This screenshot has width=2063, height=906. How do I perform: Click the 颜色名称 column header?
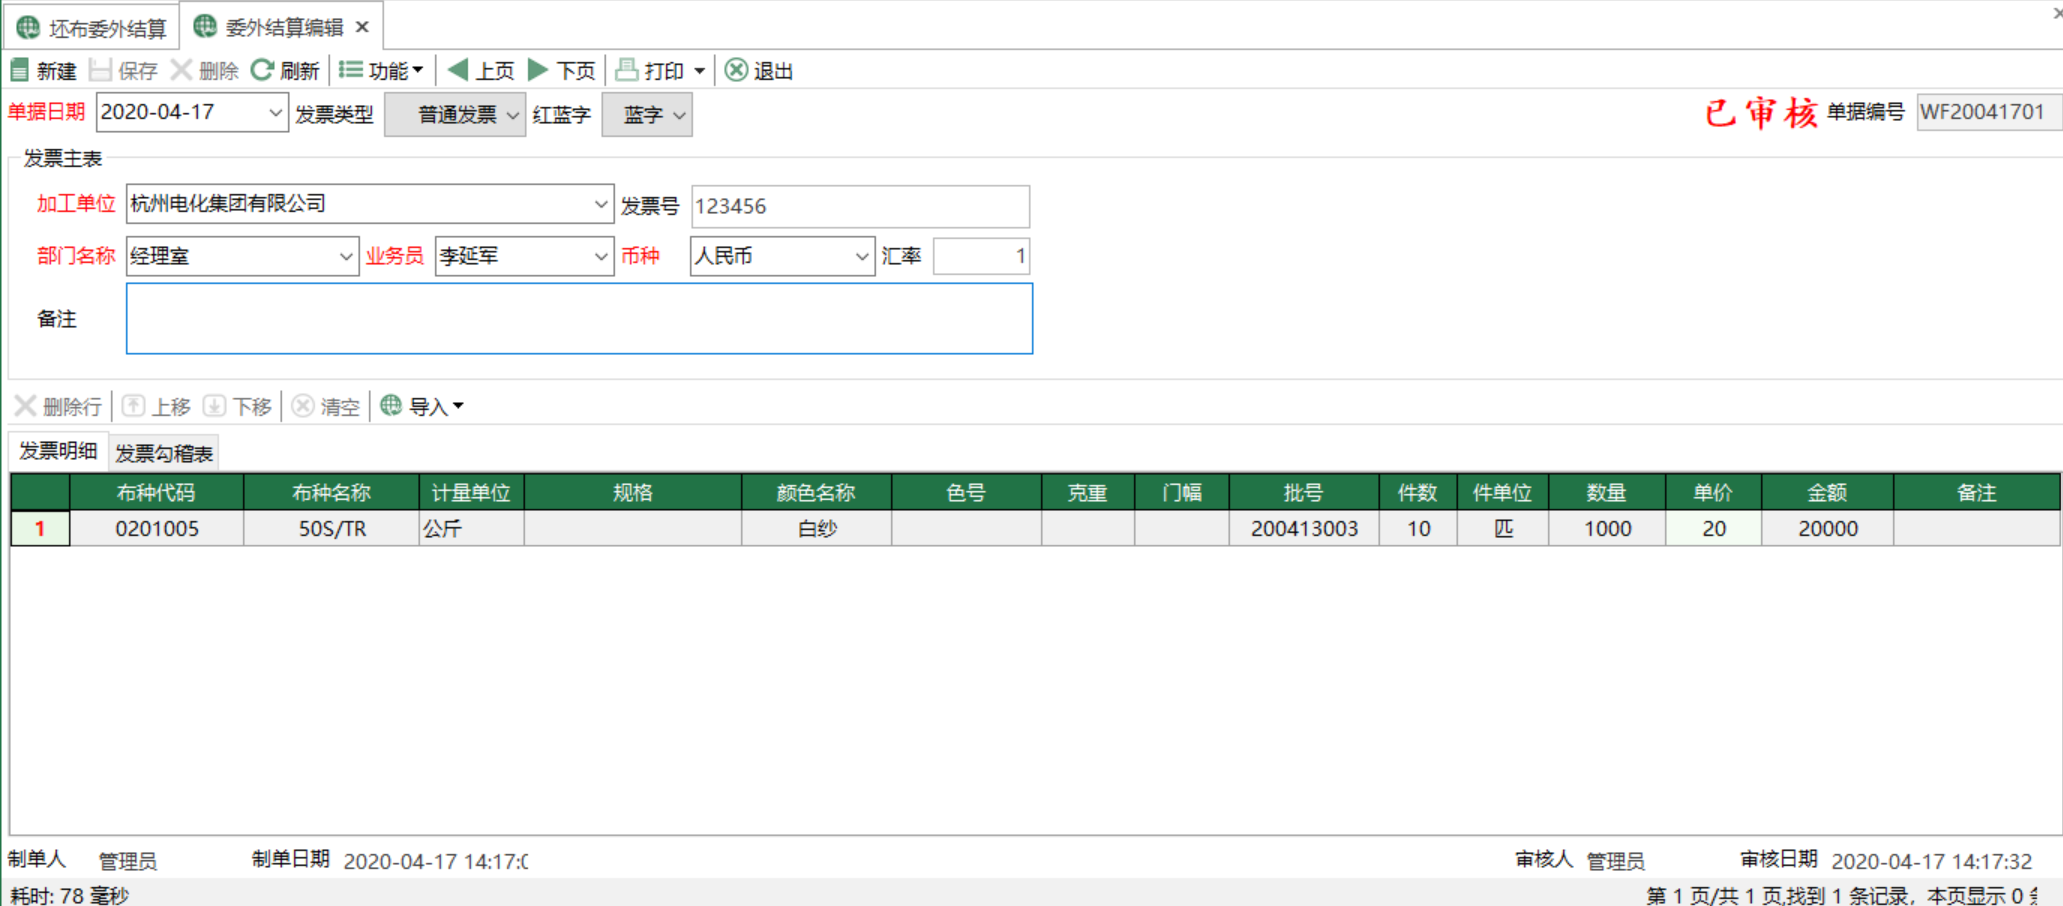pyautogui.click(x=816, y=492)
